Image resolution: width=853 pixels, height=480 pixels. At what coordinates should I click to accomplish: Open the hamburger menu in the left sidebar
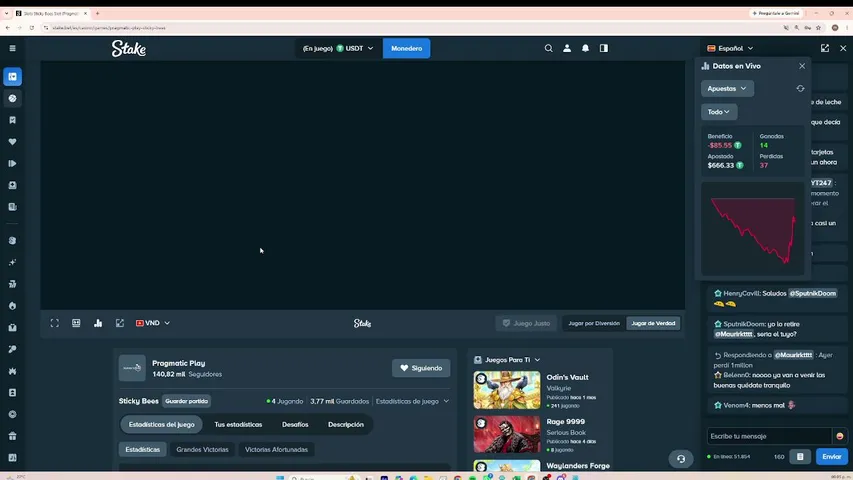[x=13, y=48]
